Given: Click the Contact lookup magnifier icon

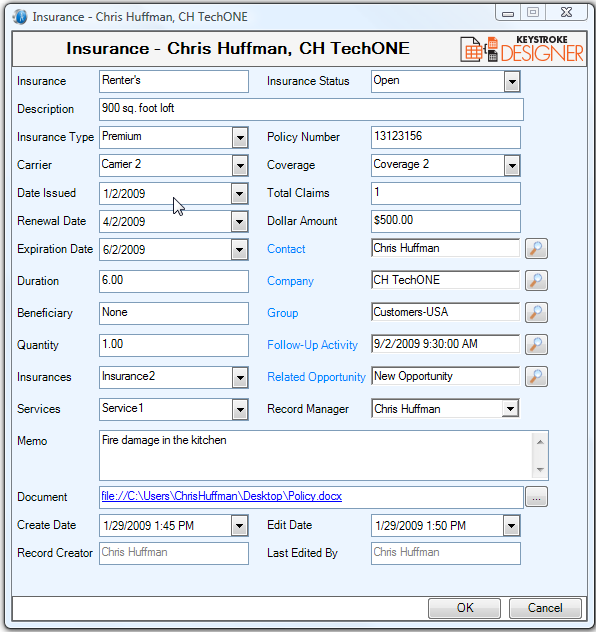Looking at the screenshot, I should [x=536, y=249].
